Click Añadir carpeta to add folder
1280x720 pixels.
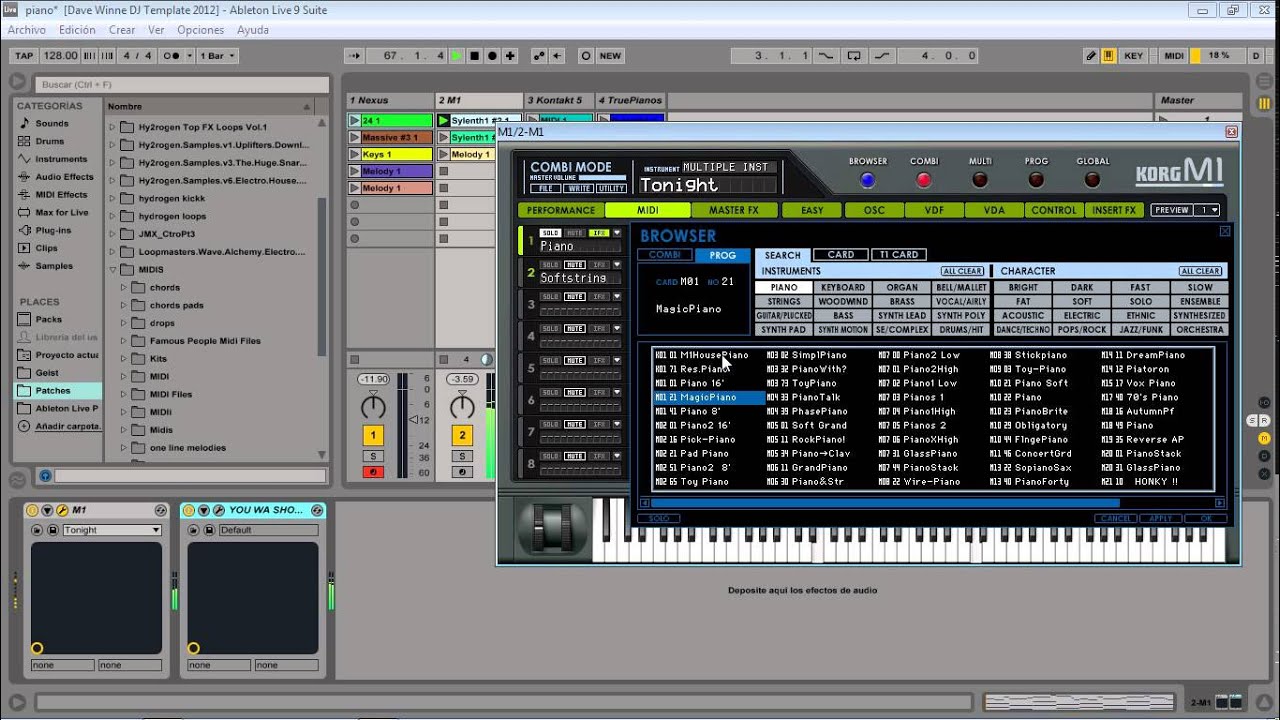click(68, 426)
